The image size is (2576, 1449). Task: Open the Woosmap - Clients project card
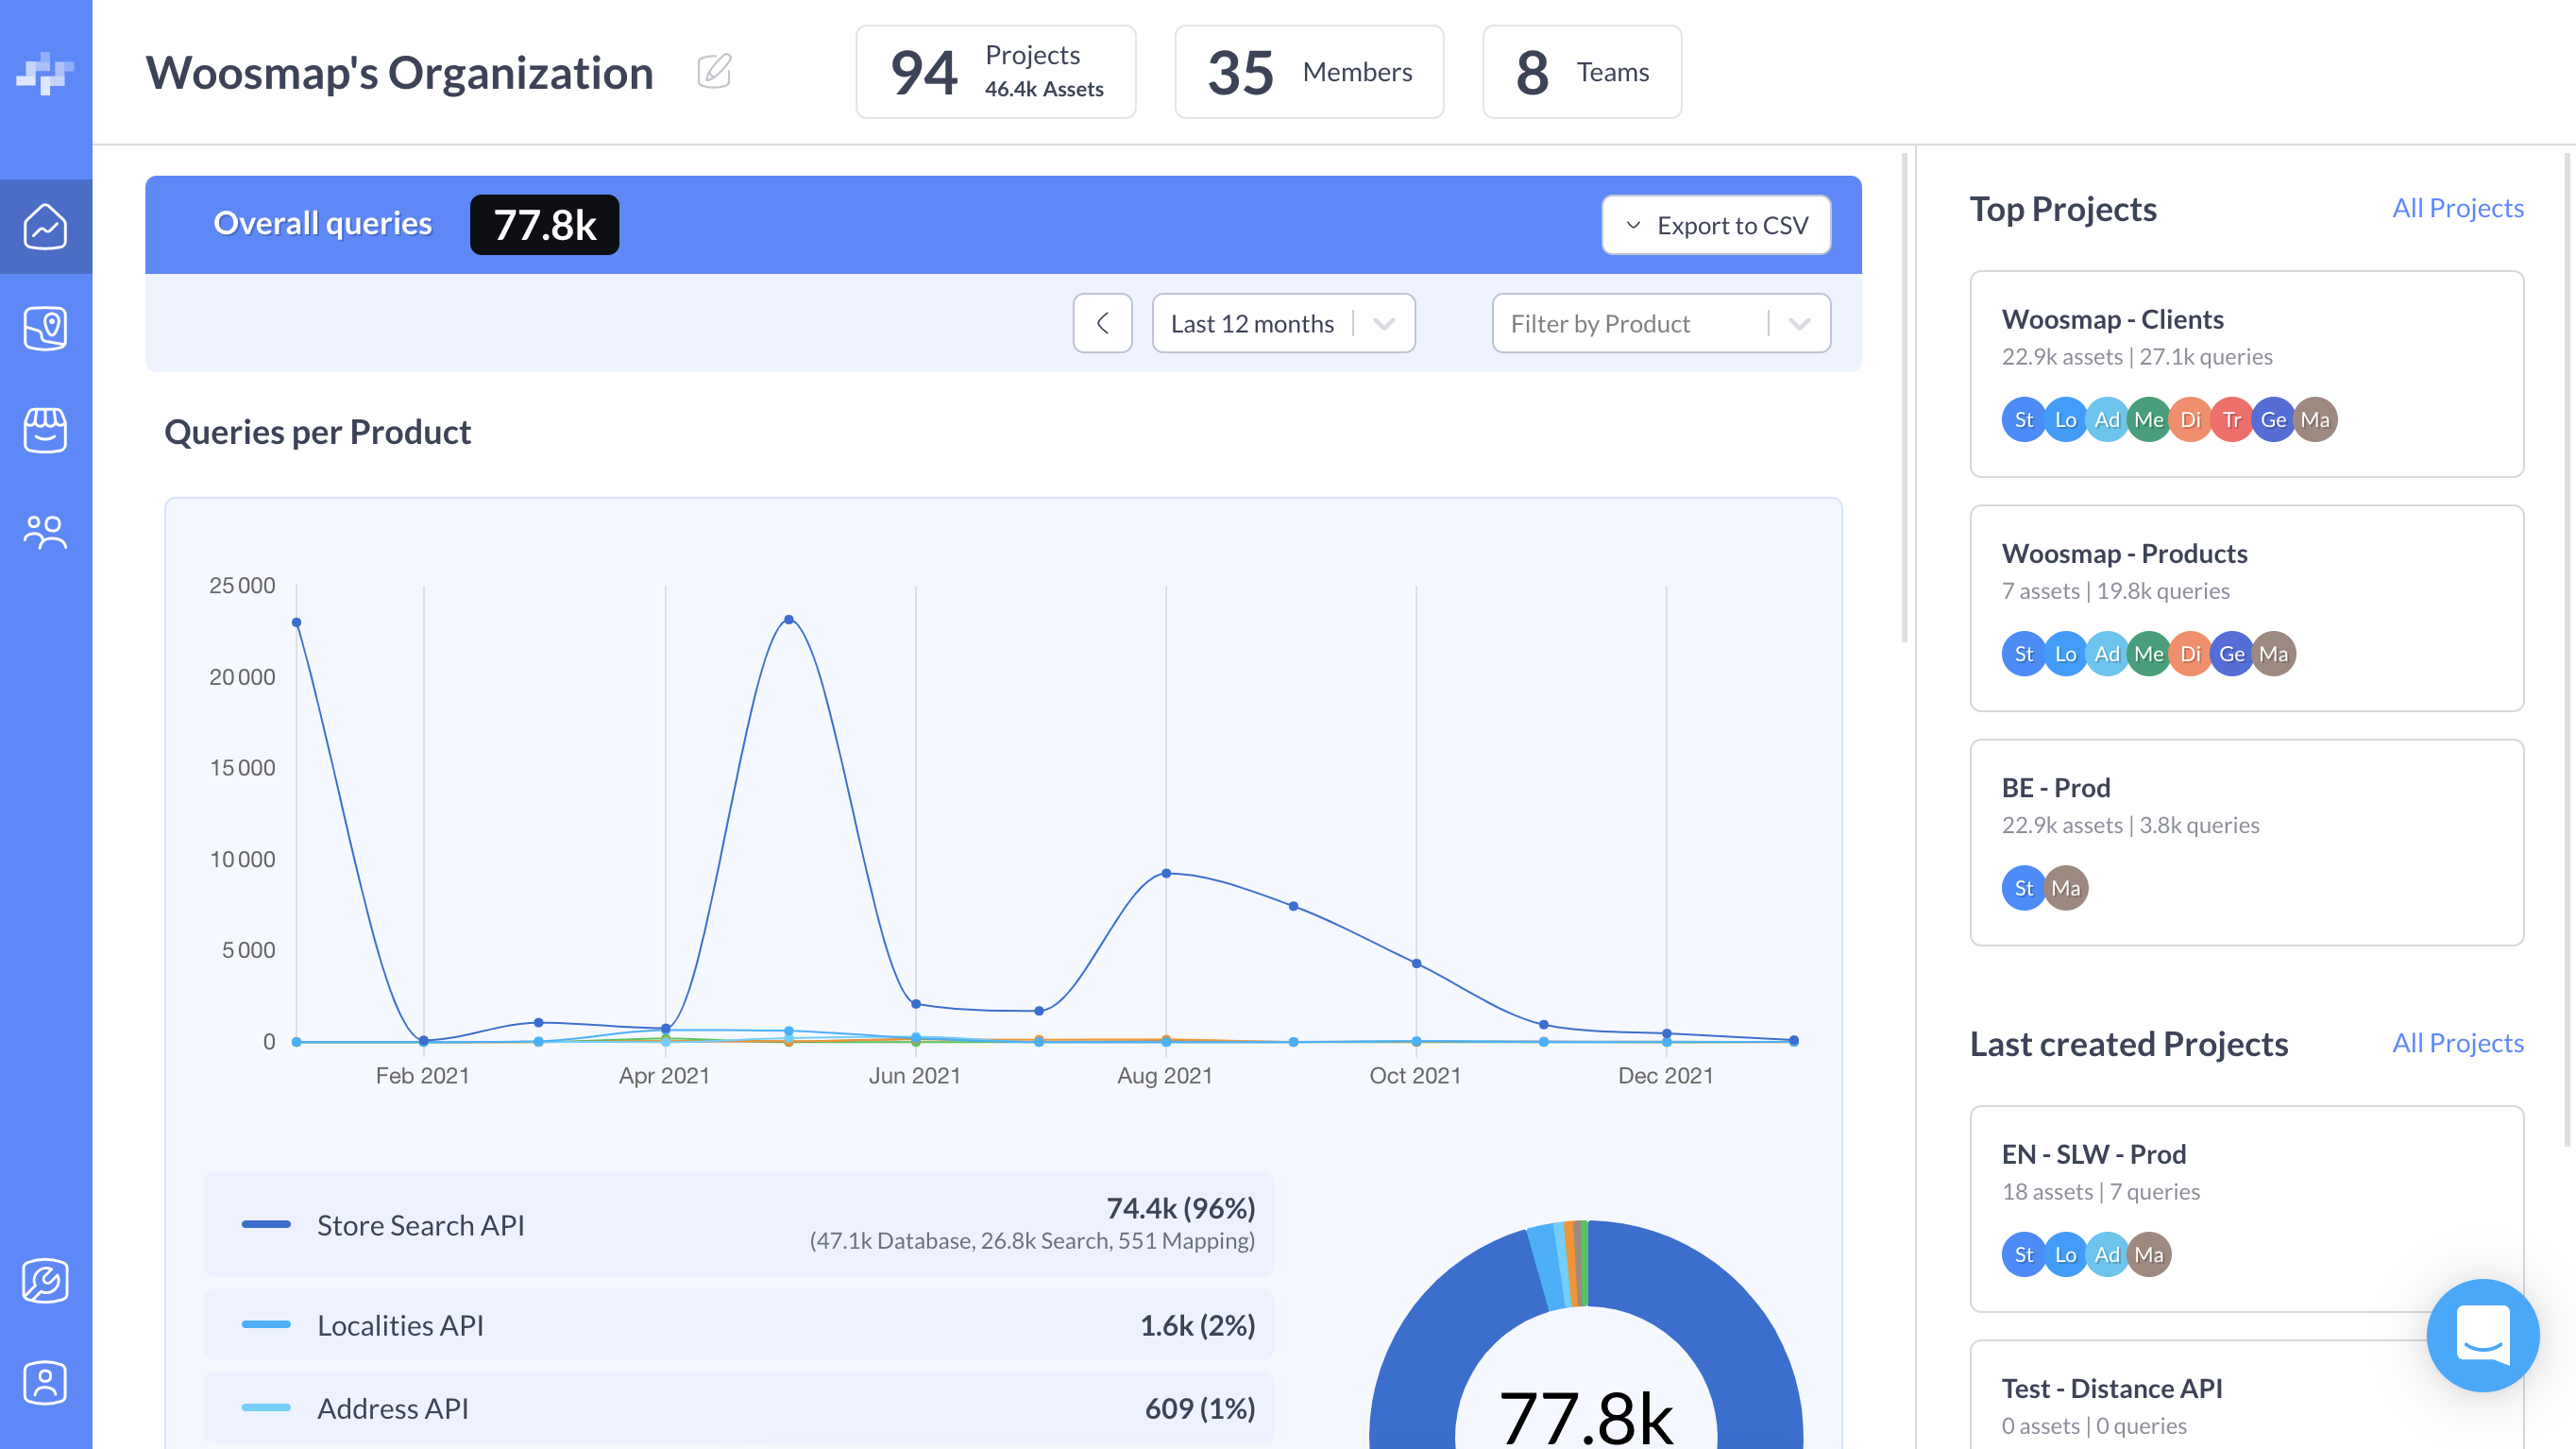click(2246, 373)
